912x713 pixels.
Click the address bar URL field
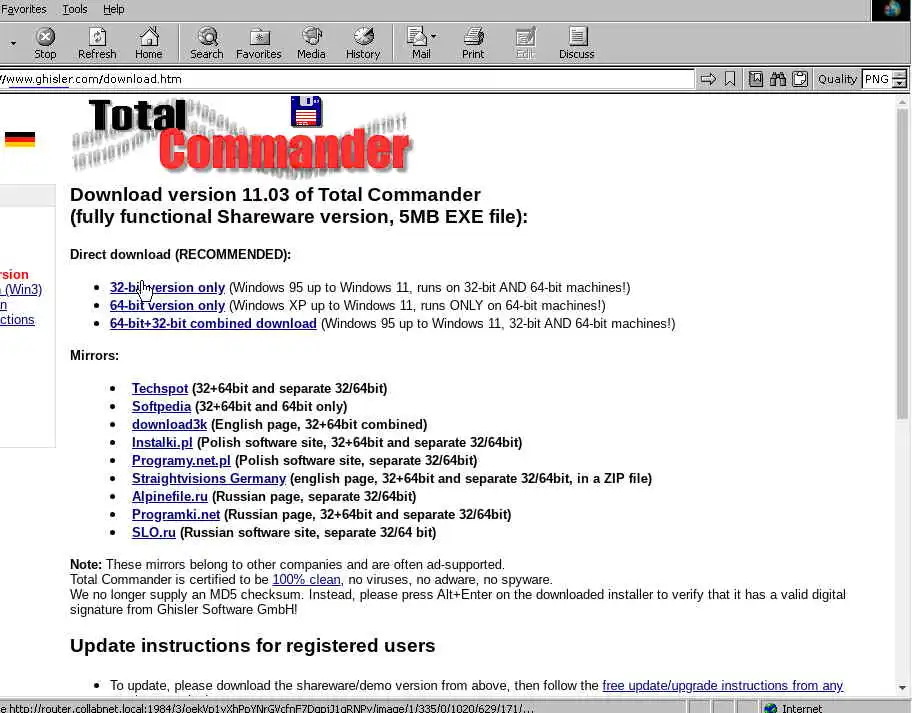pos(347,79)
